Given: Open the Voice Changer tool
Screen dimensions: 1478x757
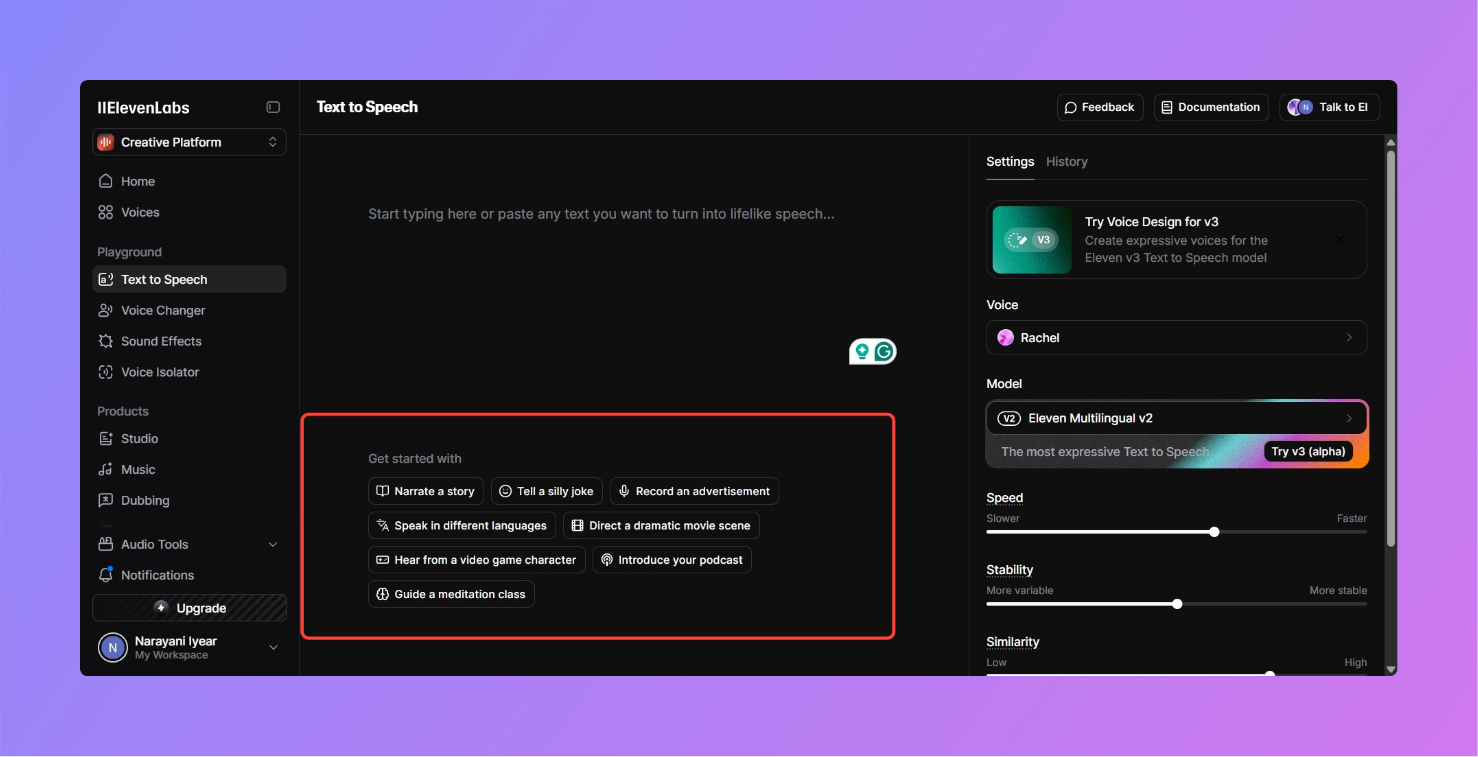Looking at the screenshot, I should [189, 310].
